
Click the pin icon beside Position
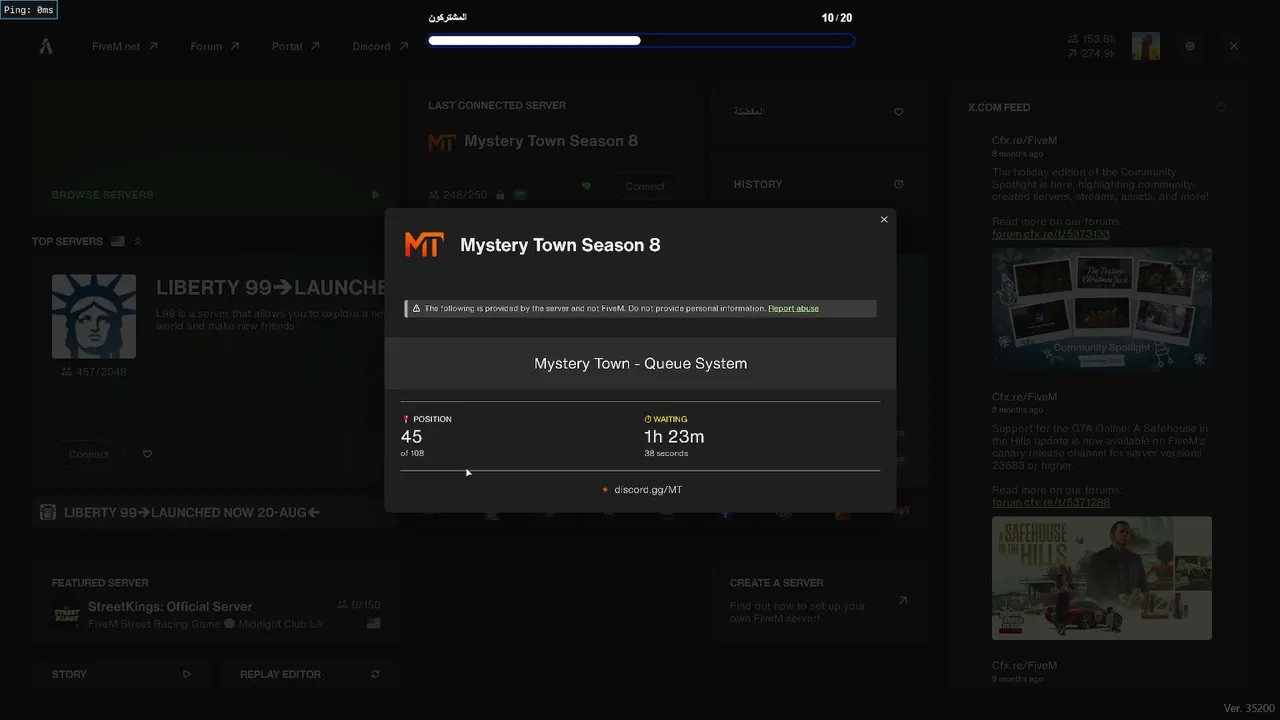click(x=406, y=419)
